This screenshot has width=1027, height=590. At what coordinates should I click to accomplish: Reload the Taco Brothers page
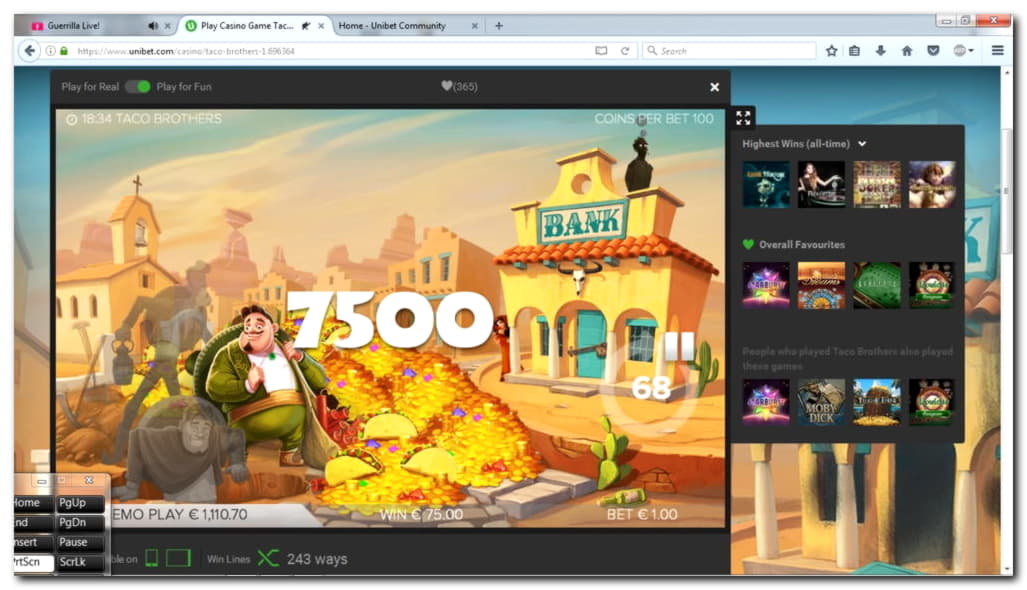pos(625,50)
